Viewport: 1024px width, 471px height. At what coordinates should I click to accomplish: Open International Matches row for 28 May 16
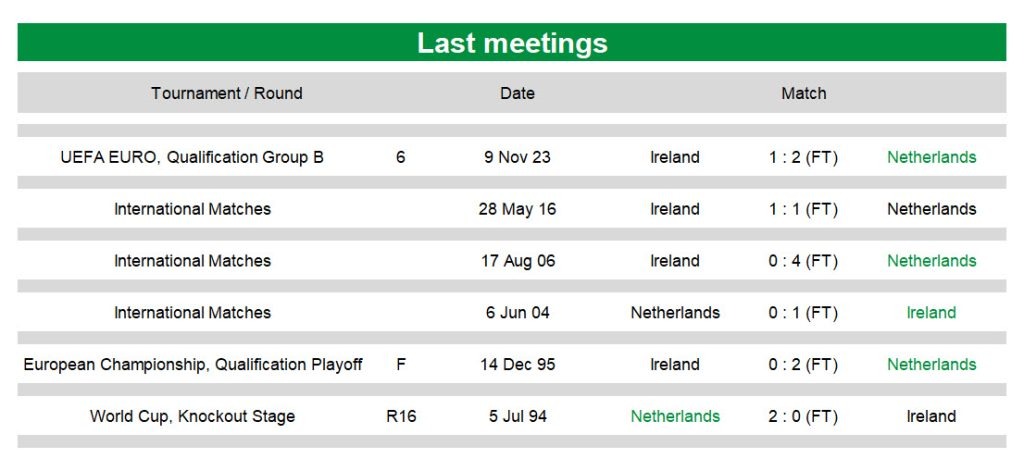(x=192, y=209)
